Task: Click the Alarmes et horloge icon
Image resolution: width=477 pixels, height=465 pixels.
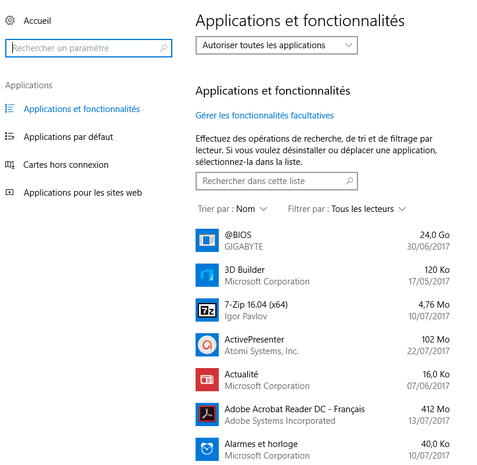Action: (207, 449)
